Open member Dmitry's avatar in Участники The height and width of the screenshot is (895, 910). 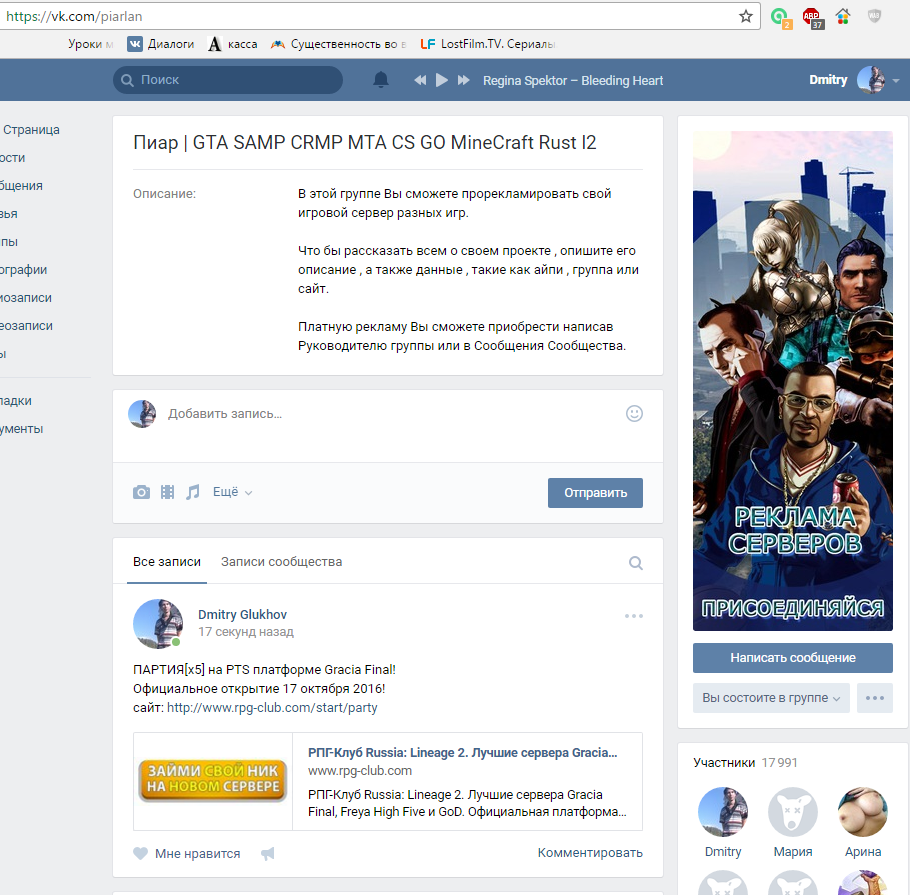point(723,811)
